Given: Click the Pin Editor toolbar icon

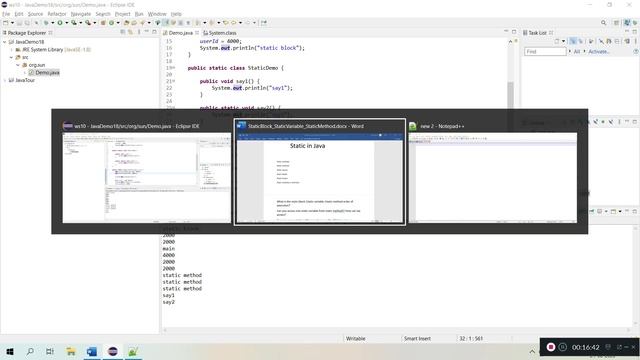Looking at the screenshot, I should tap(264, 23).
